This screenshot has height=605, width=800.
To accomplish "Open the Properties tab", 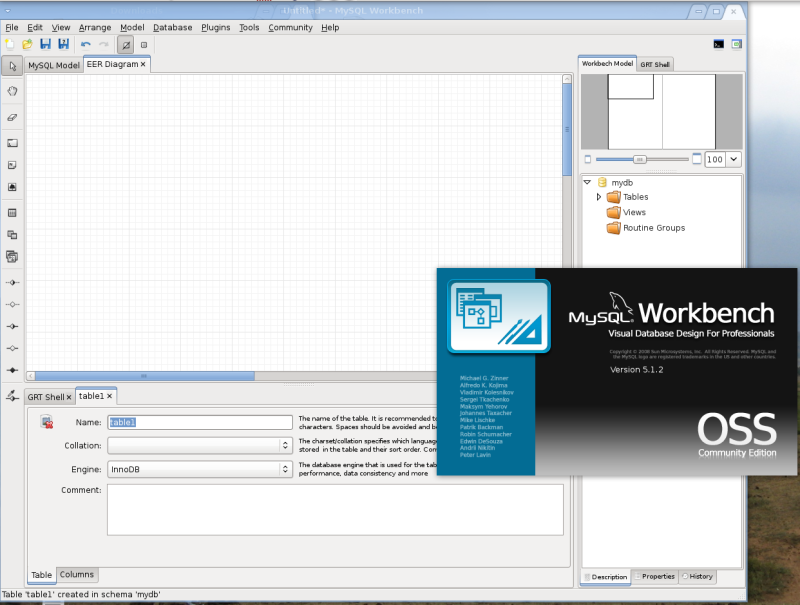I will point(655,576).
